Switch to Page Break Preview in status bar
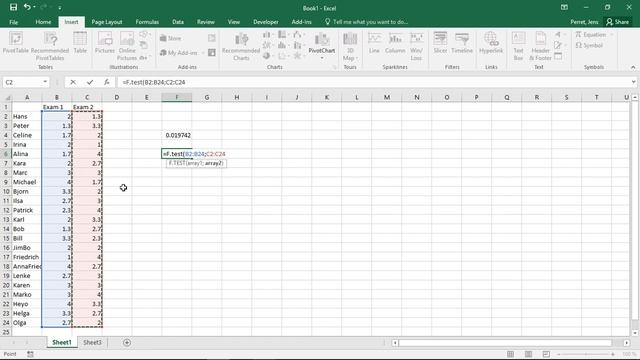This screenshot has width=640, height=360. point(546,354)
